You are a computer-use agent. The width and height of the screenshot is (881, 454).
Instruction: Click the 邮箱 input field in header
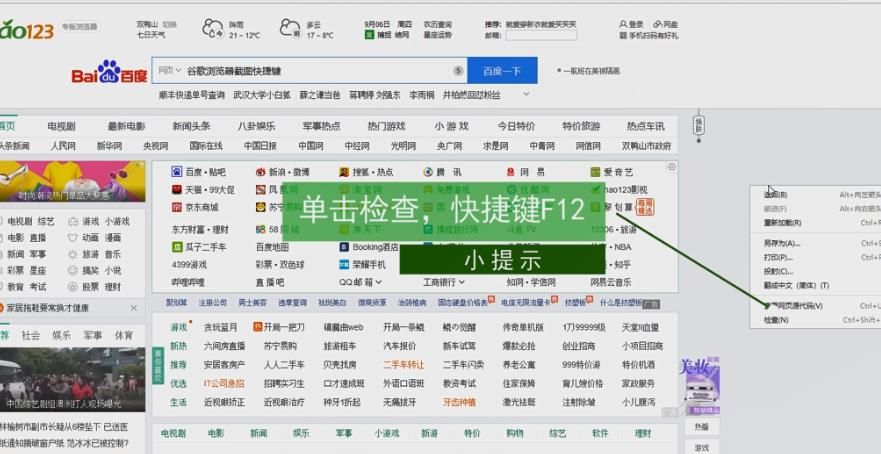[x=541, y=35]
